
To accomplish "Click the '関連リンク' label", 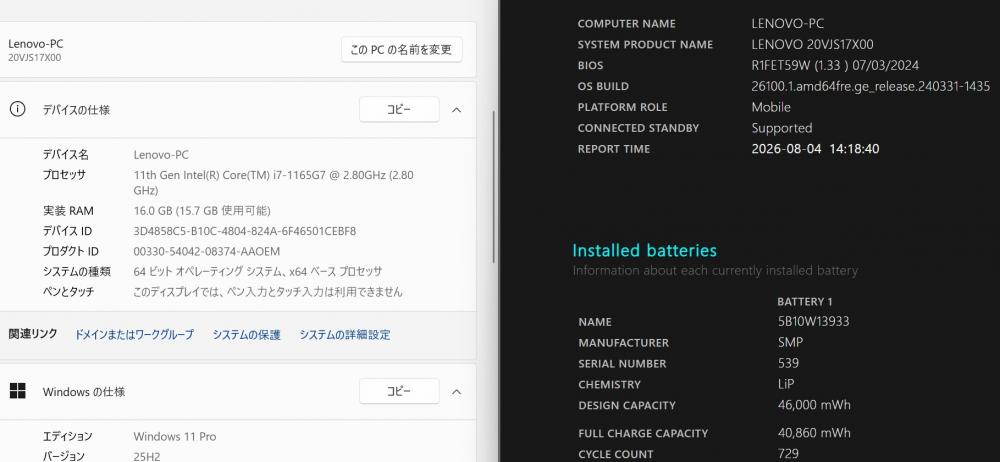I will click(x=33, y=334).
